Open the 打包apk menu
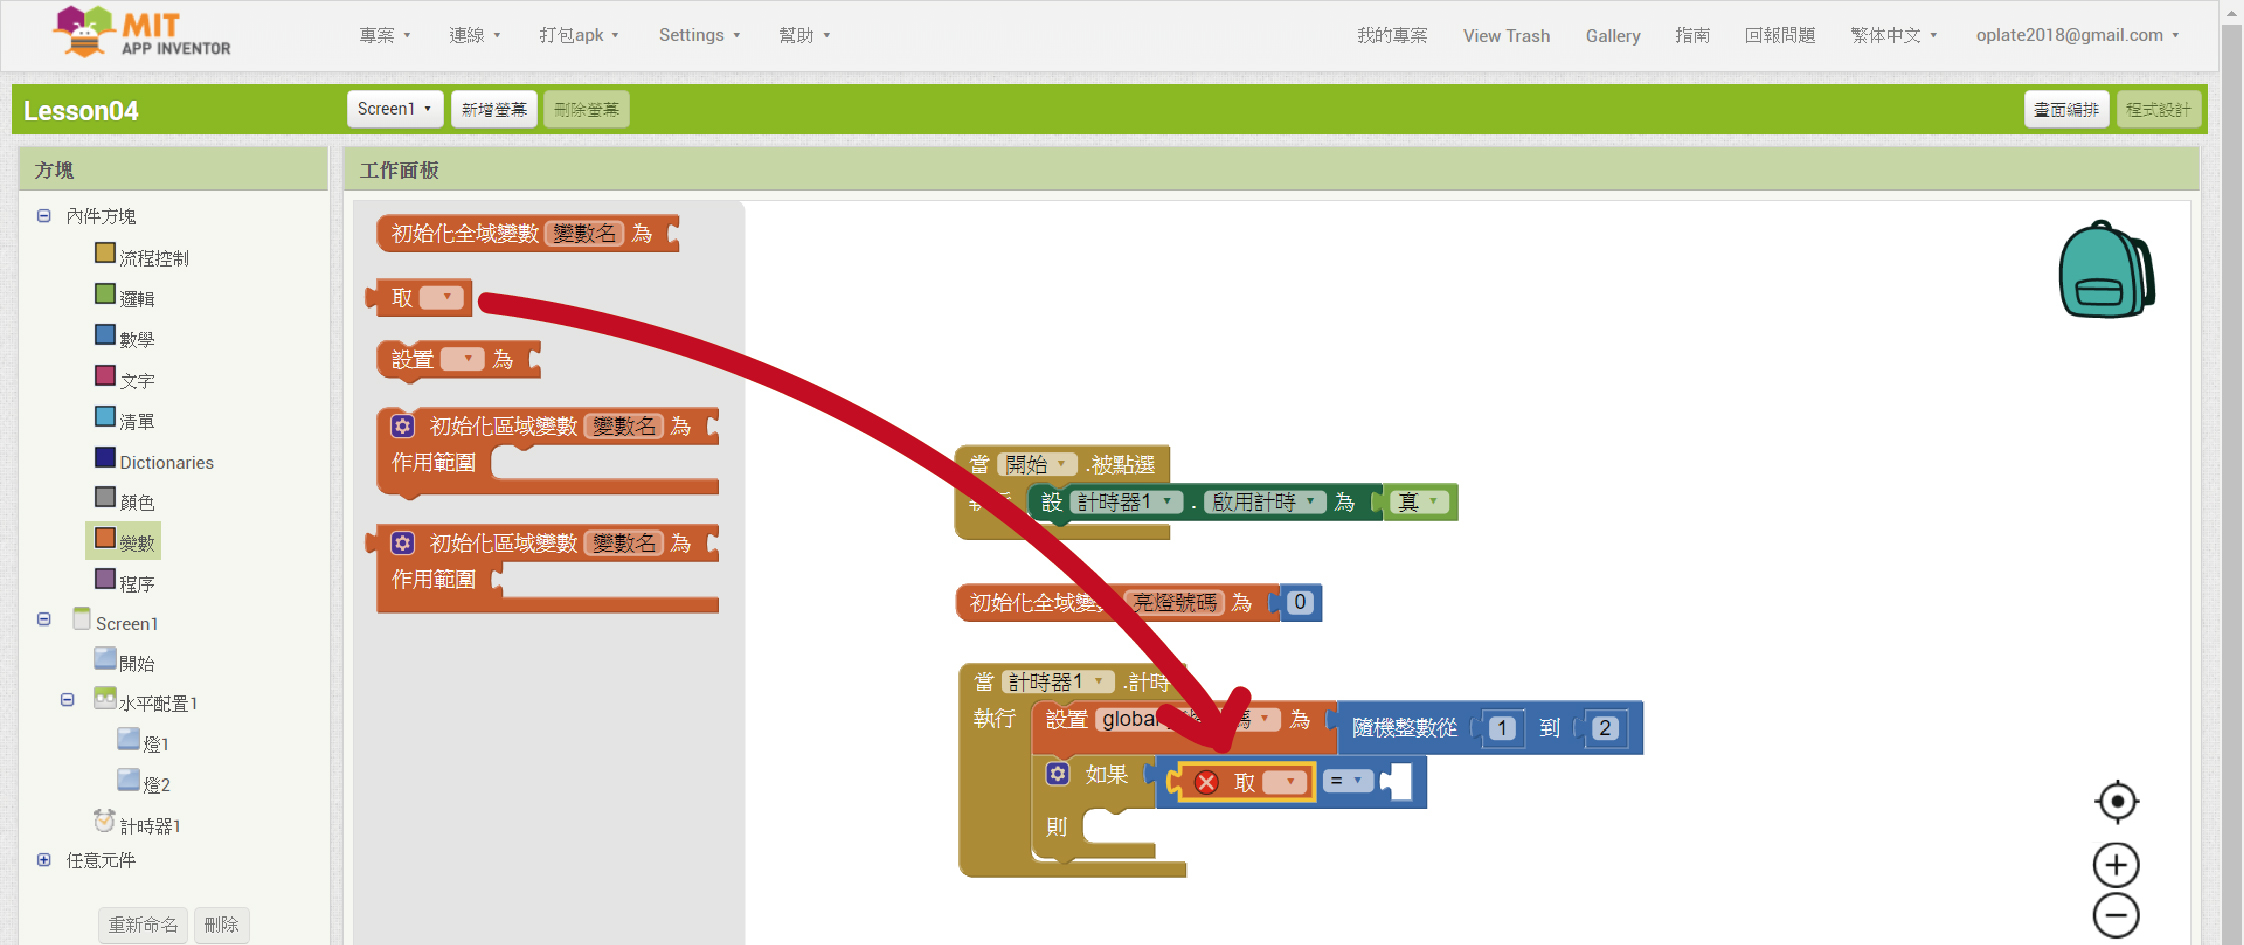 [x=579, y=35]
